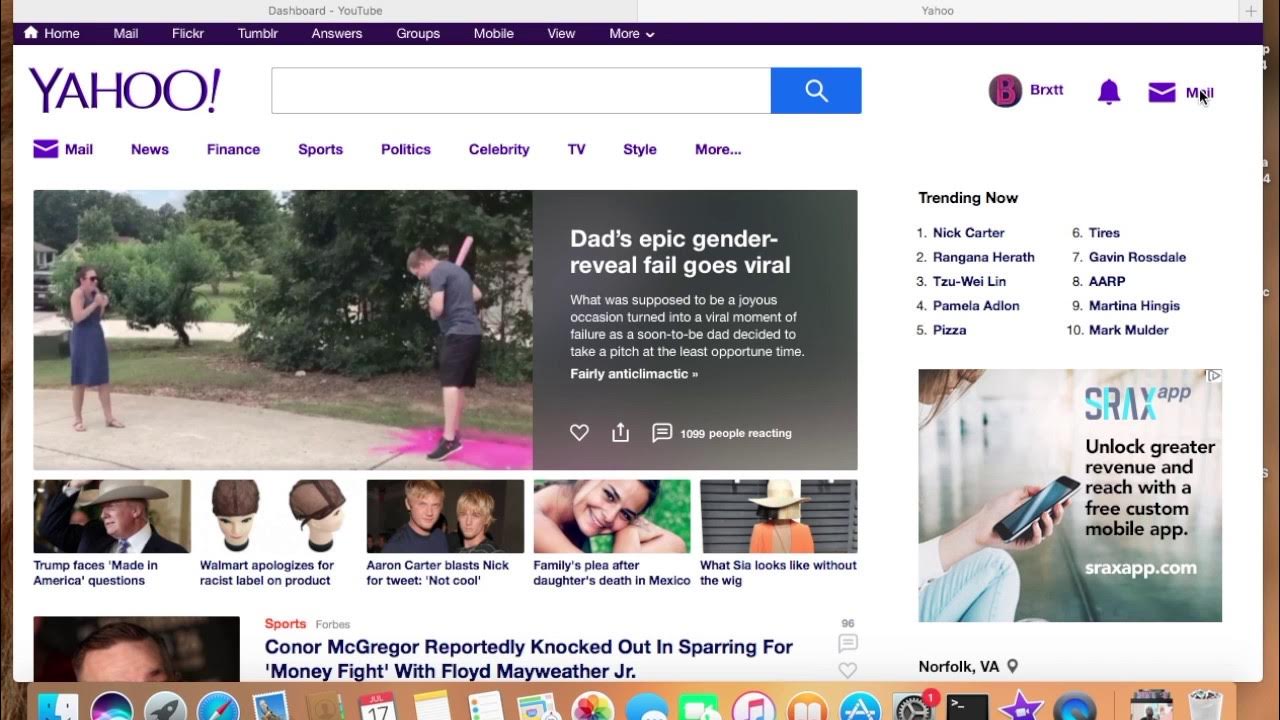Open Groups in the top bar
The width and height of the screenshot is (1280, 720).
(x=418, y=33)
